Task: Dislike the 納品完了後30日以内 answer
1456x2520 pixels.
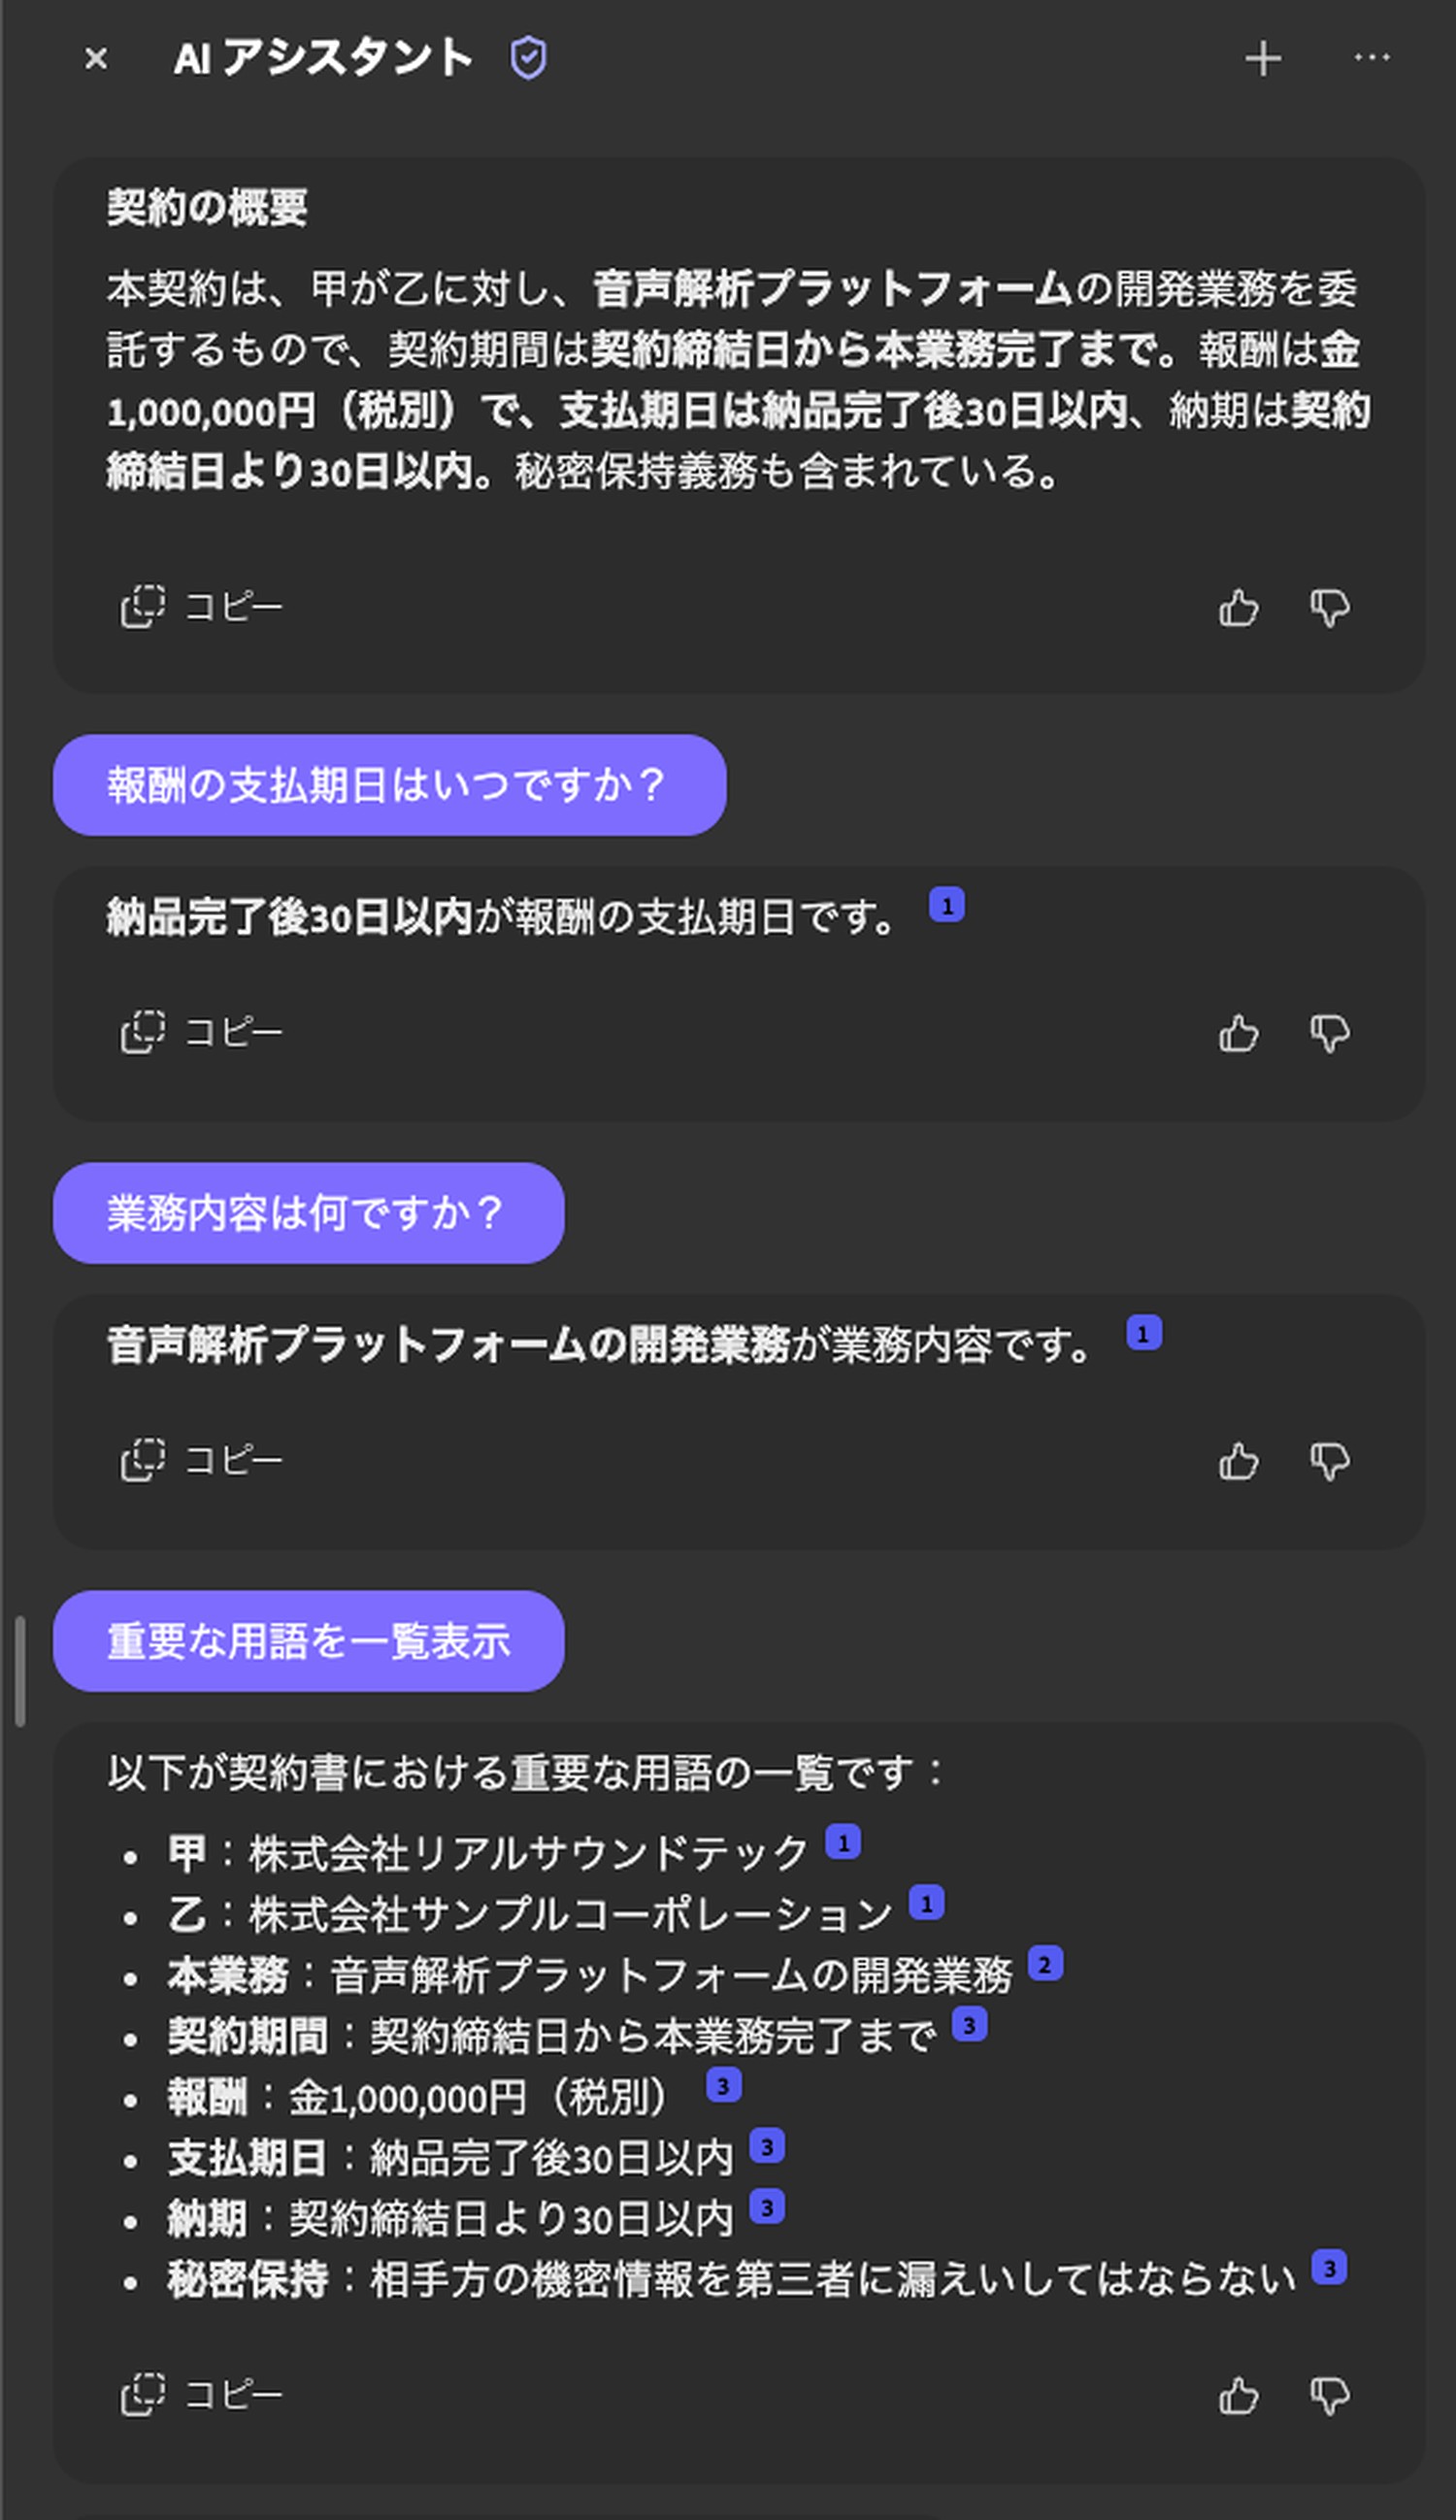Action: pos(1330,1034)
